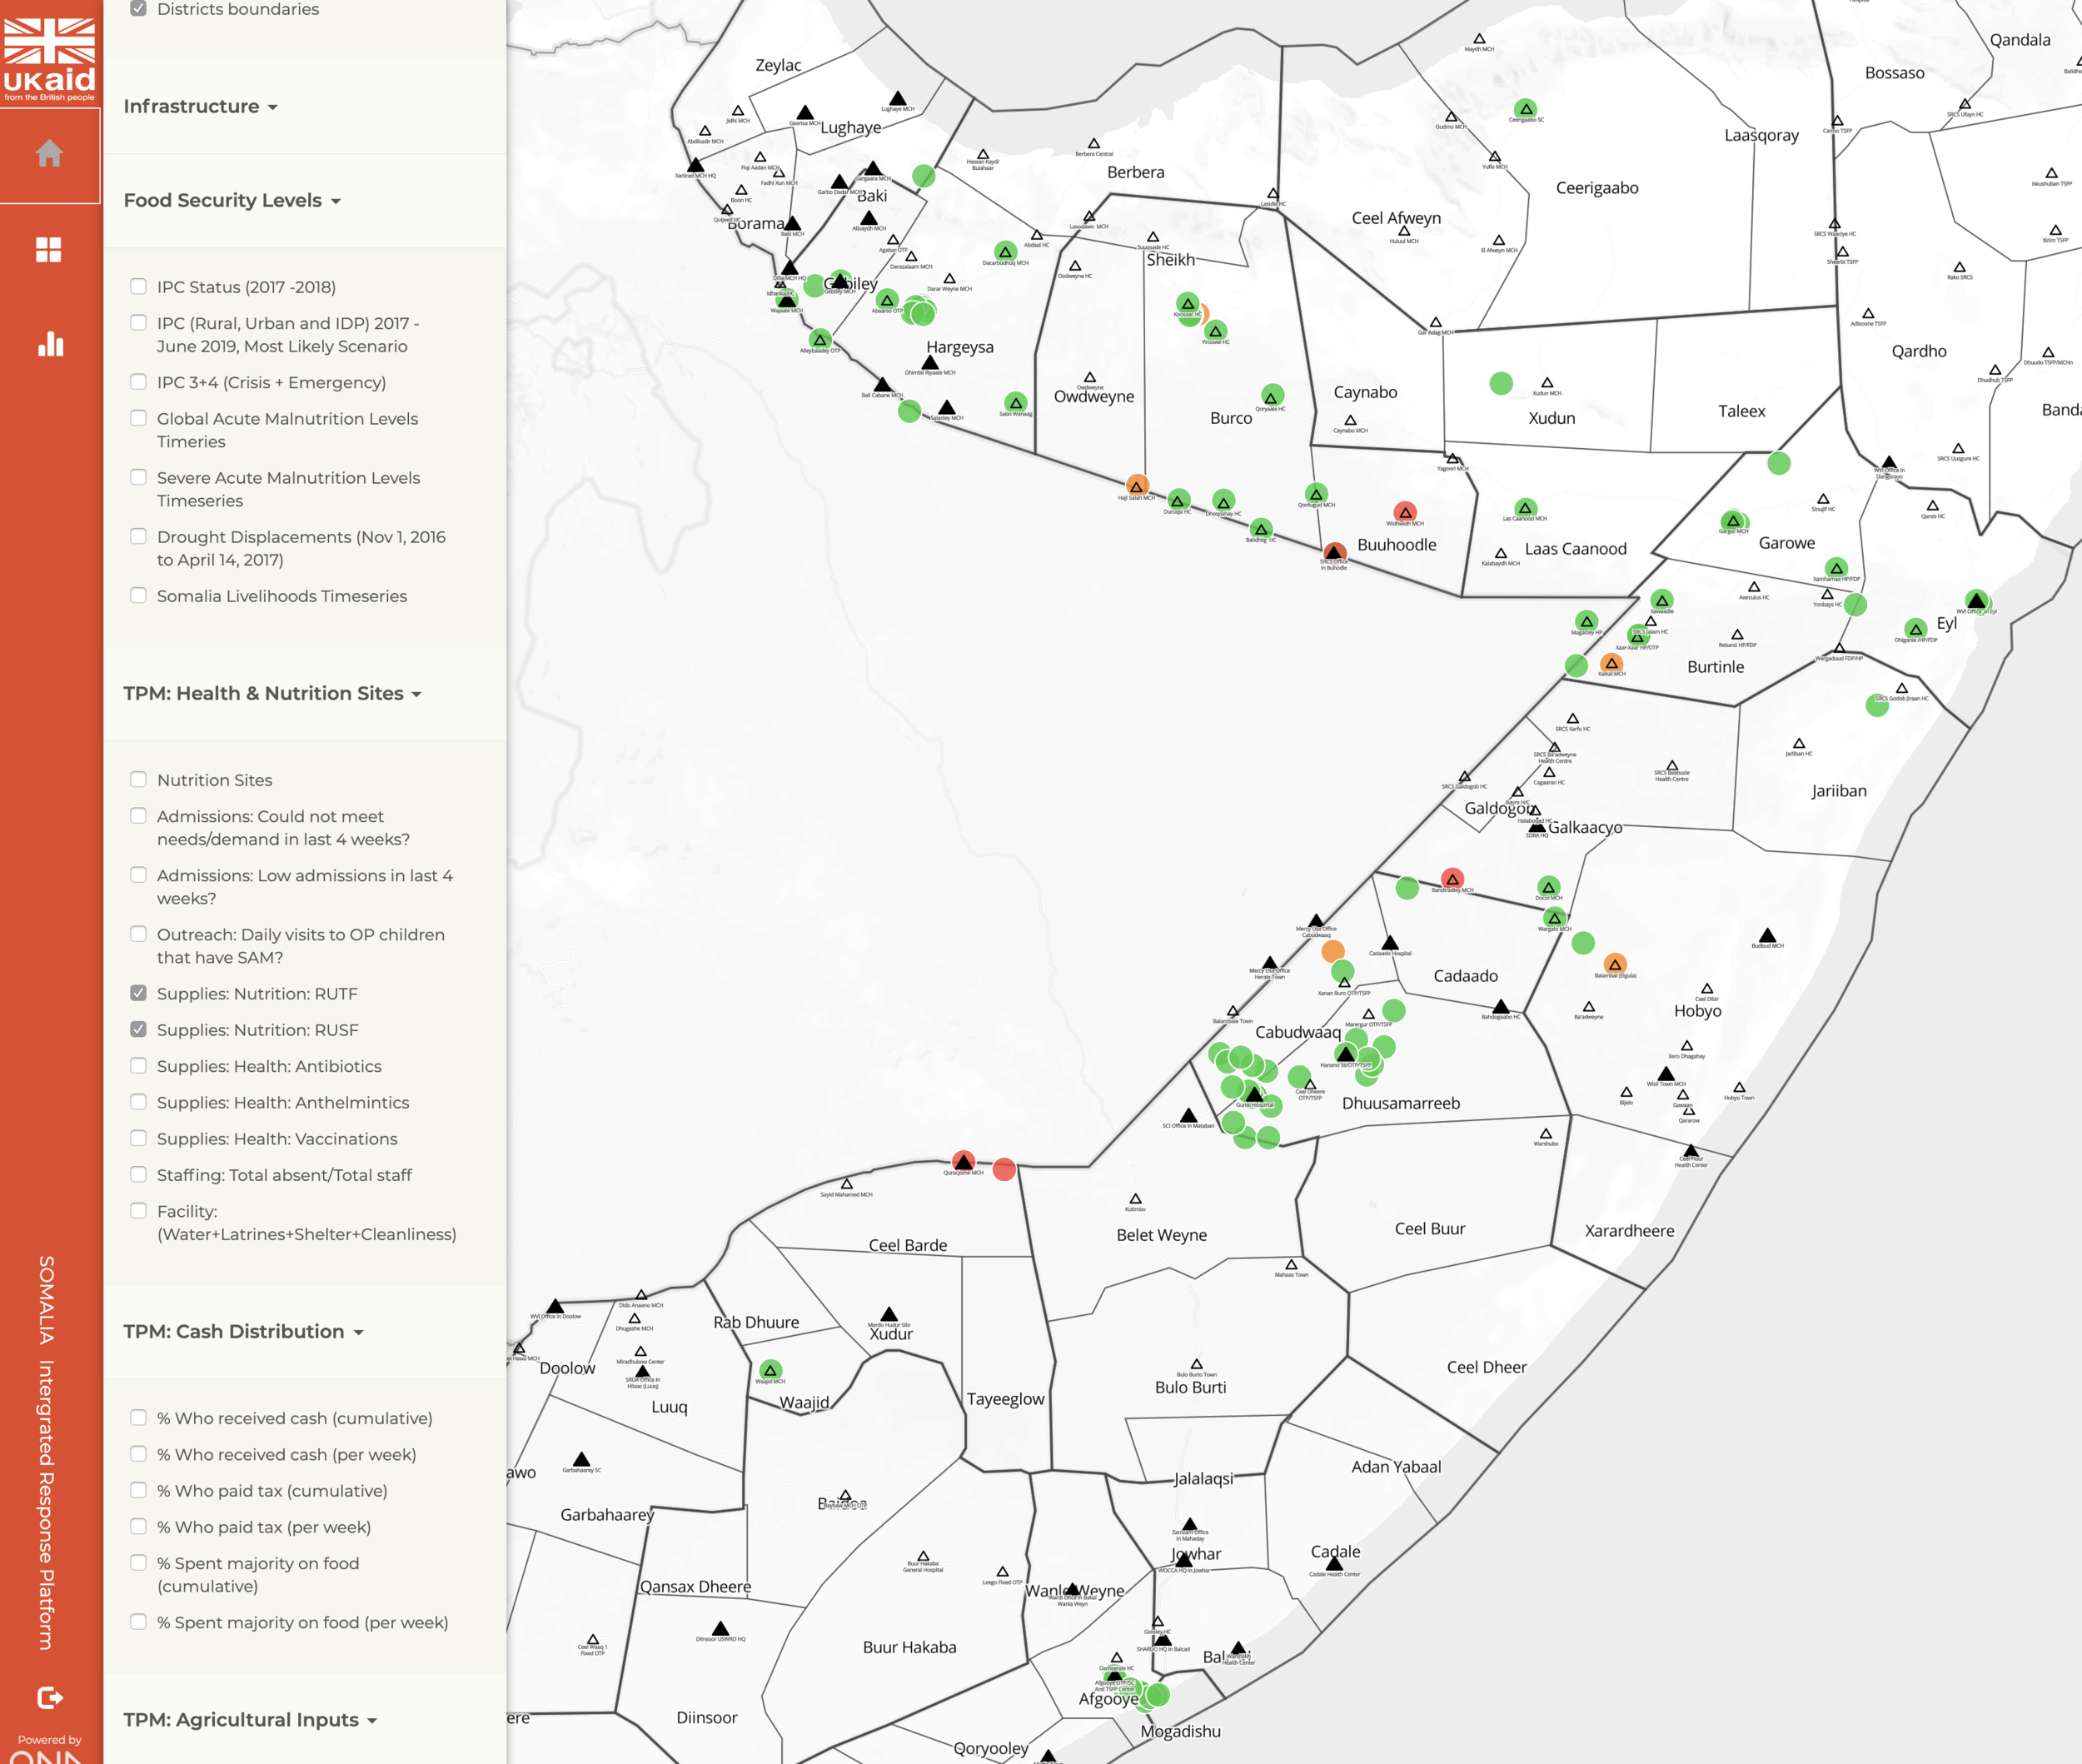This screenshot has width=2082, height=1764.
Task: Click the red marker near Buuhoodle
Action: [1404, 513]
